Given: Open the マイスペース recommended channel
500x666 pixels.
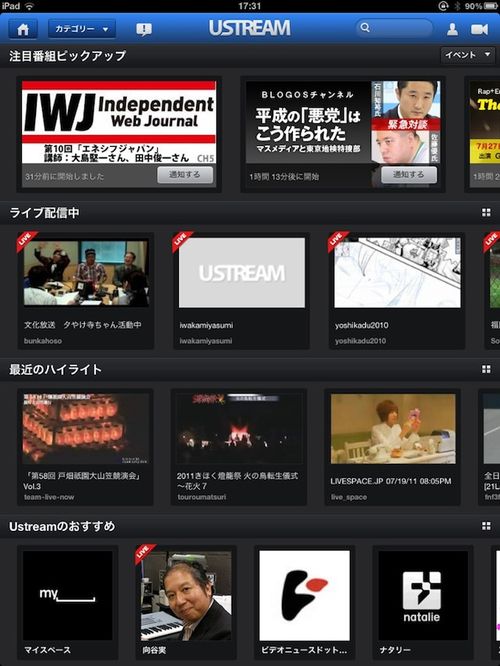Looking at the screenshot, I should 68,595.
